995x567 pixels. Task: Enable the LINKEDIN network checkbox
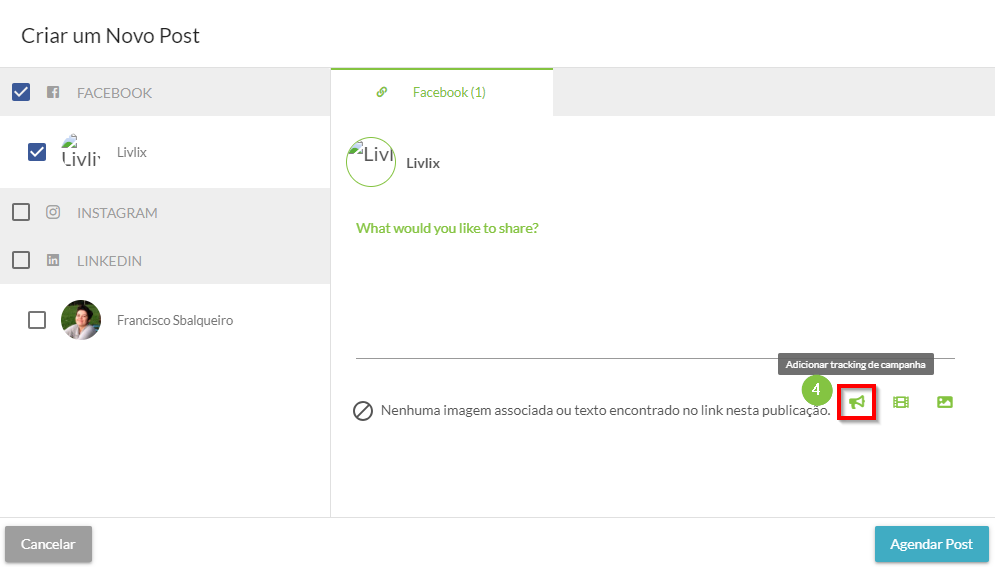[21, 260]
